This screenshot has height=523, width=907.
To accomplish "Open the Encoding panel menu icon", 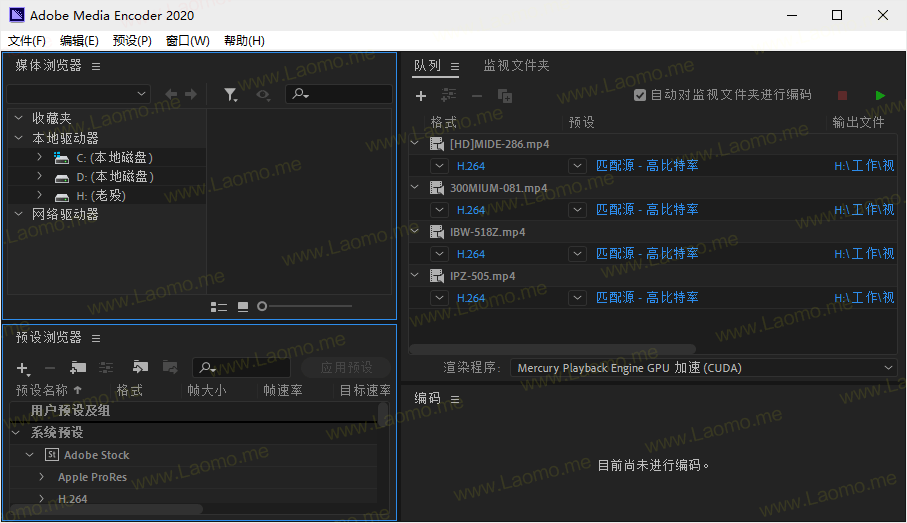I will tap(455, 400).
